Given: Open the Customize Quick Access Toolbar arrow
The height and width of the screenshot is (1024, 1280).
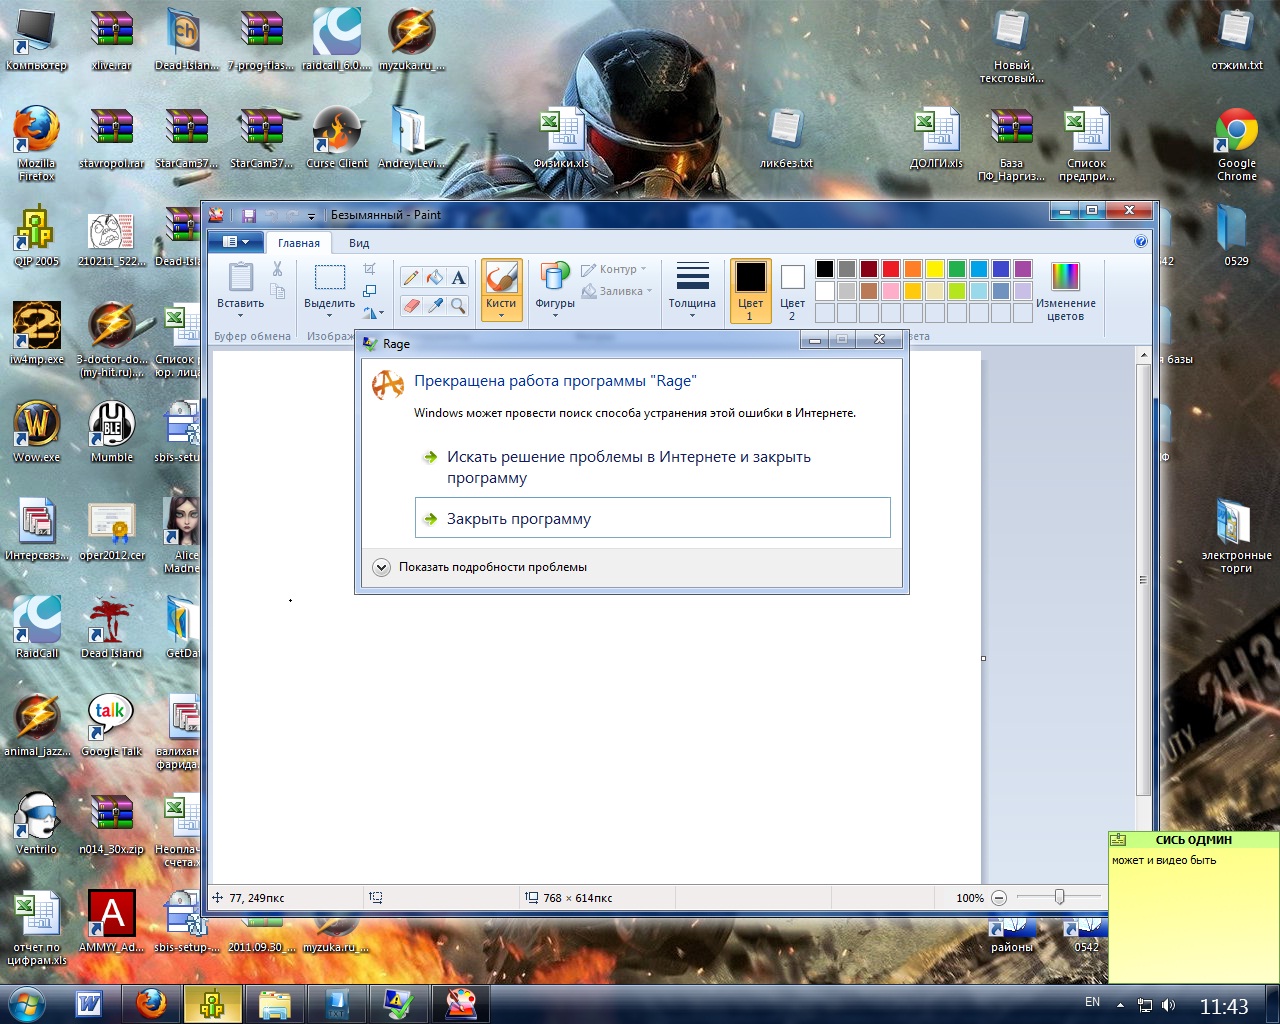Looking at the screenshot, I should click(311, 216).
